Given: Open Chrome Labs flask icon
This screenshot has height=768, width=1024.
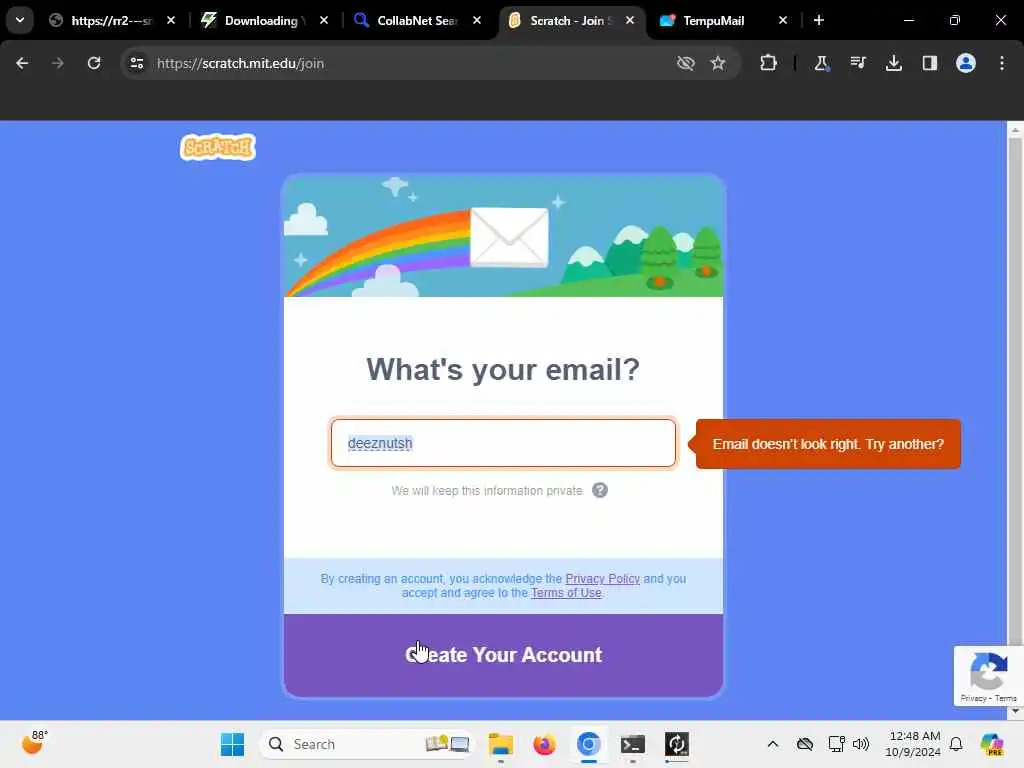Looking at the screenshot, I should 821,63.
